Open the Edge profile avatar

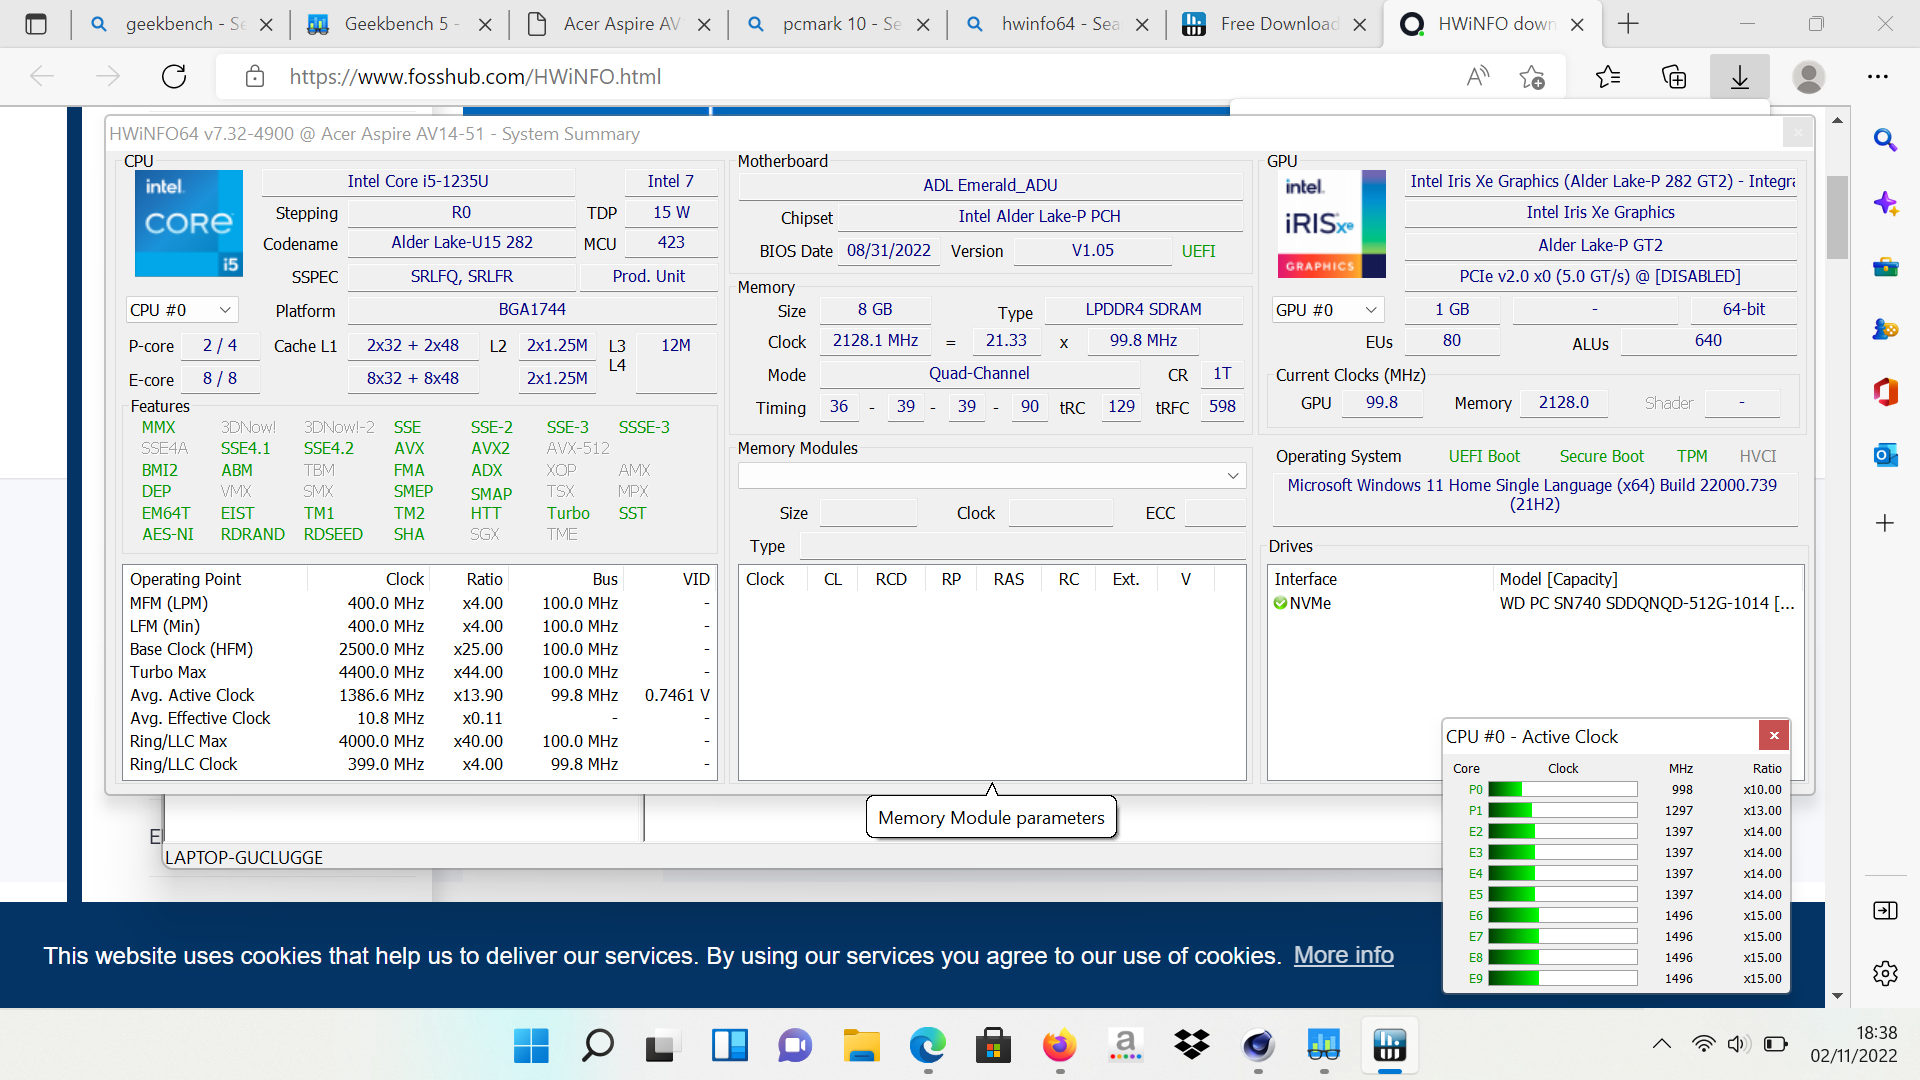[x=1808, y=76]
